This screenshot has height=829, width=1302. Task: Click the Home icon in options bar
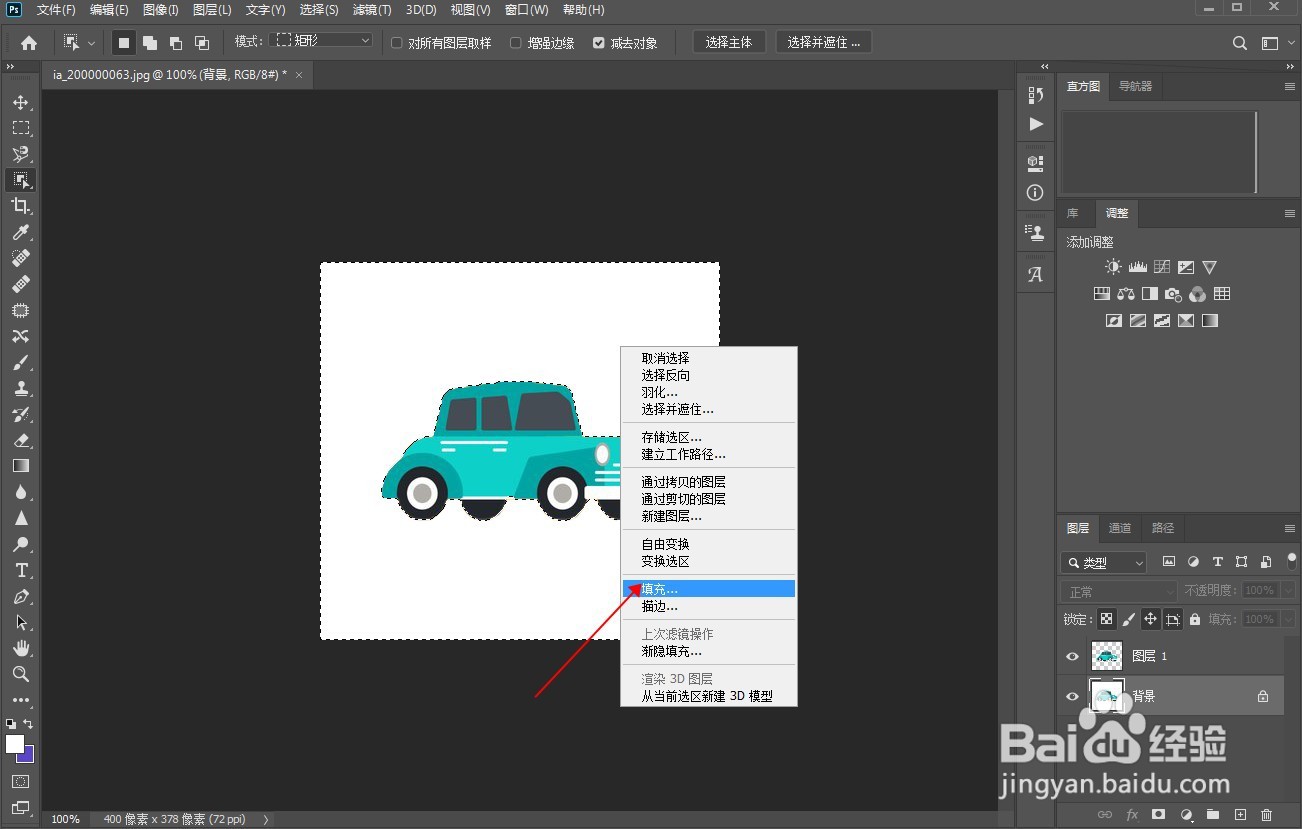(29, 43)
